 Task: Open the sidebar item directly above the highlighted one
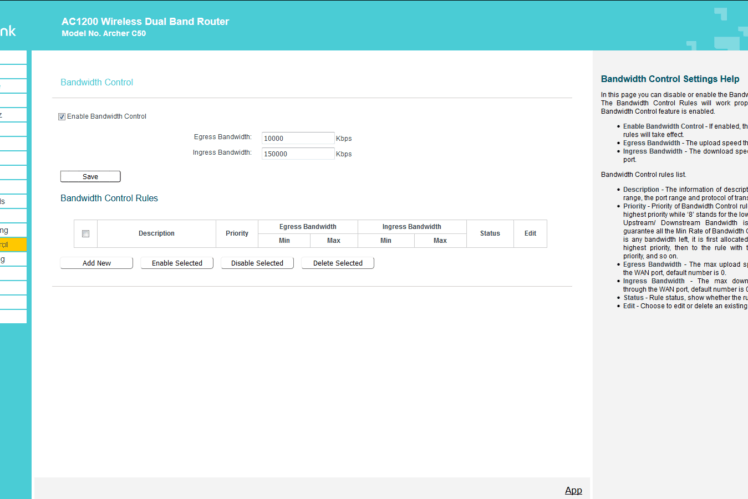pyautogui.click(x=13, y=230)
